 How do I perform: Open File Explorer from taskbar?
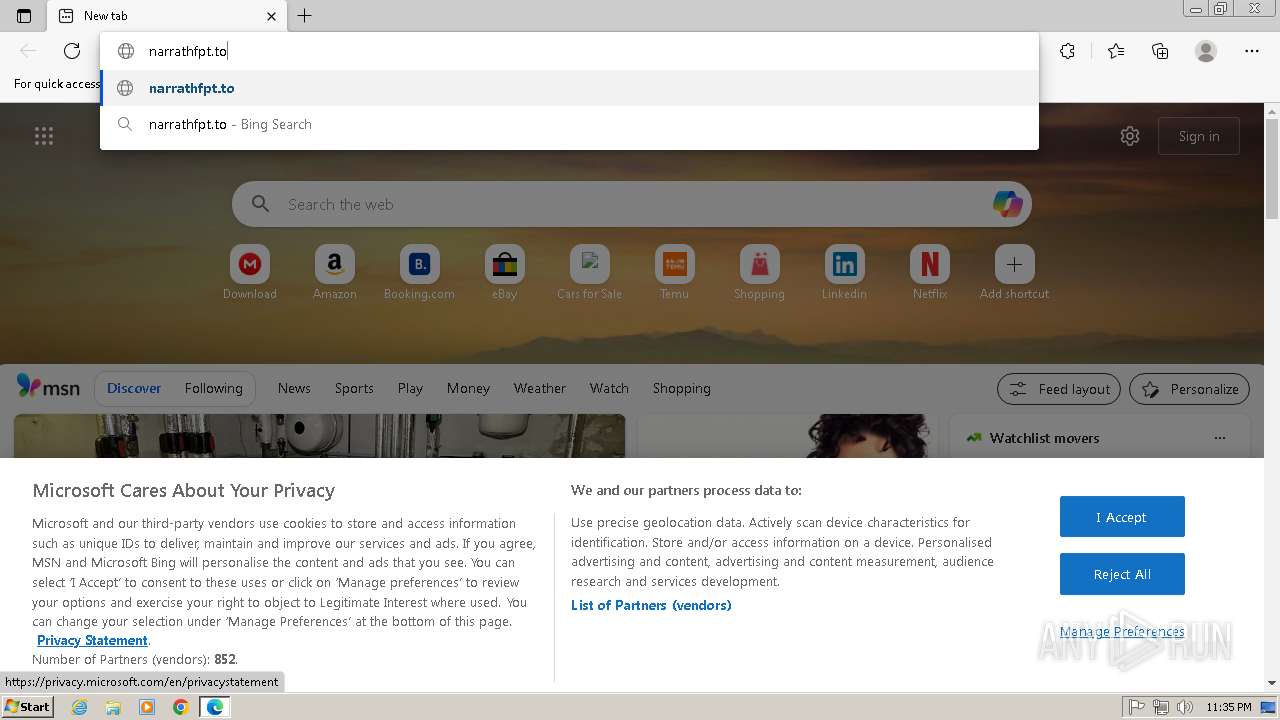(113, 707)
